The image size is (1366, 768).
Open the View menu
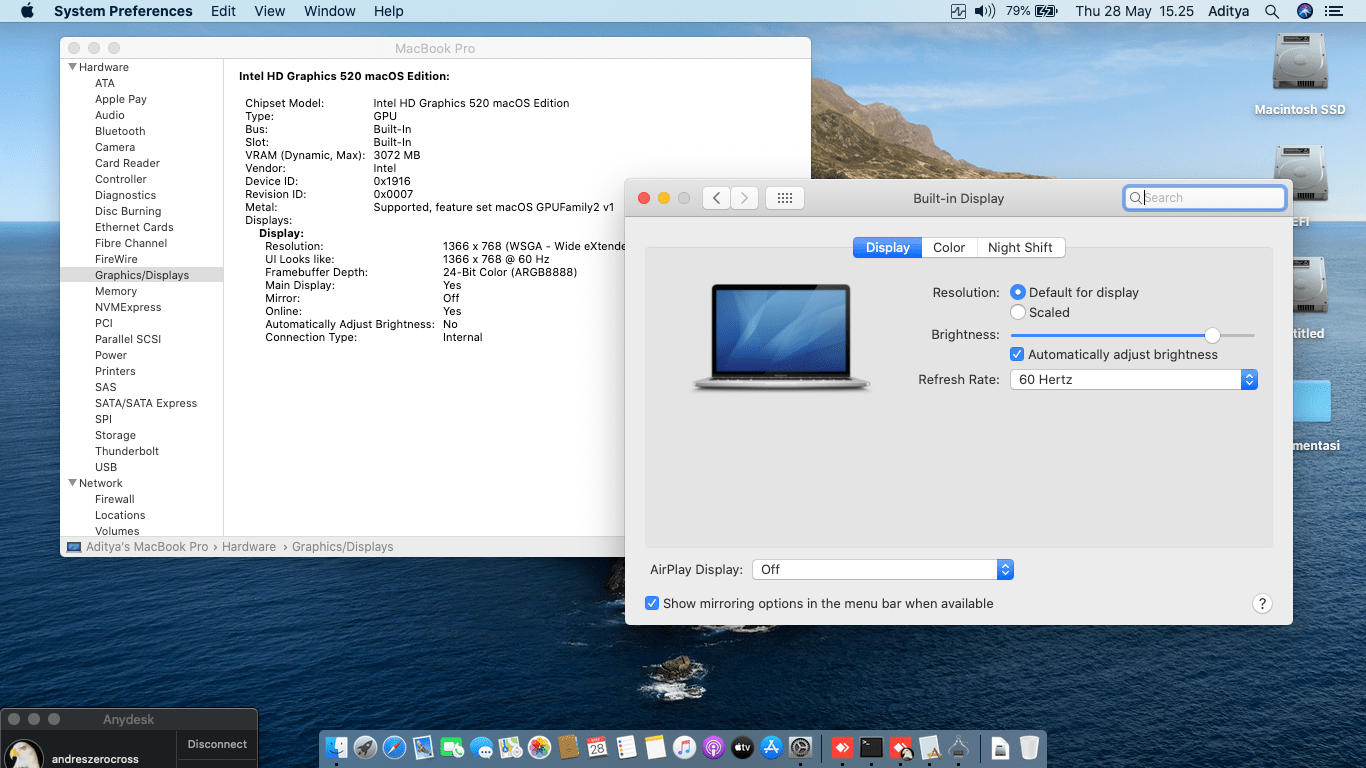270,11
